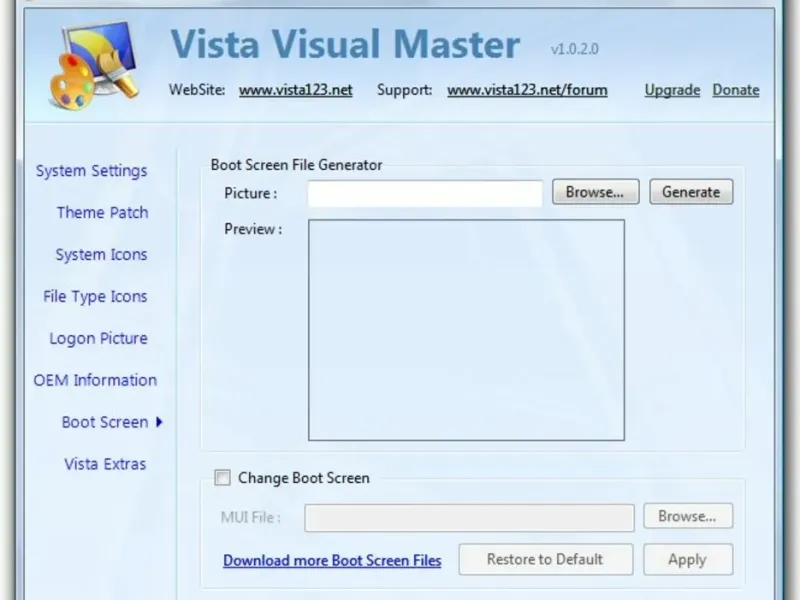Screen dimensions: 800x600
Task: Open the System Settings section
Action: [x=91, y=170]
